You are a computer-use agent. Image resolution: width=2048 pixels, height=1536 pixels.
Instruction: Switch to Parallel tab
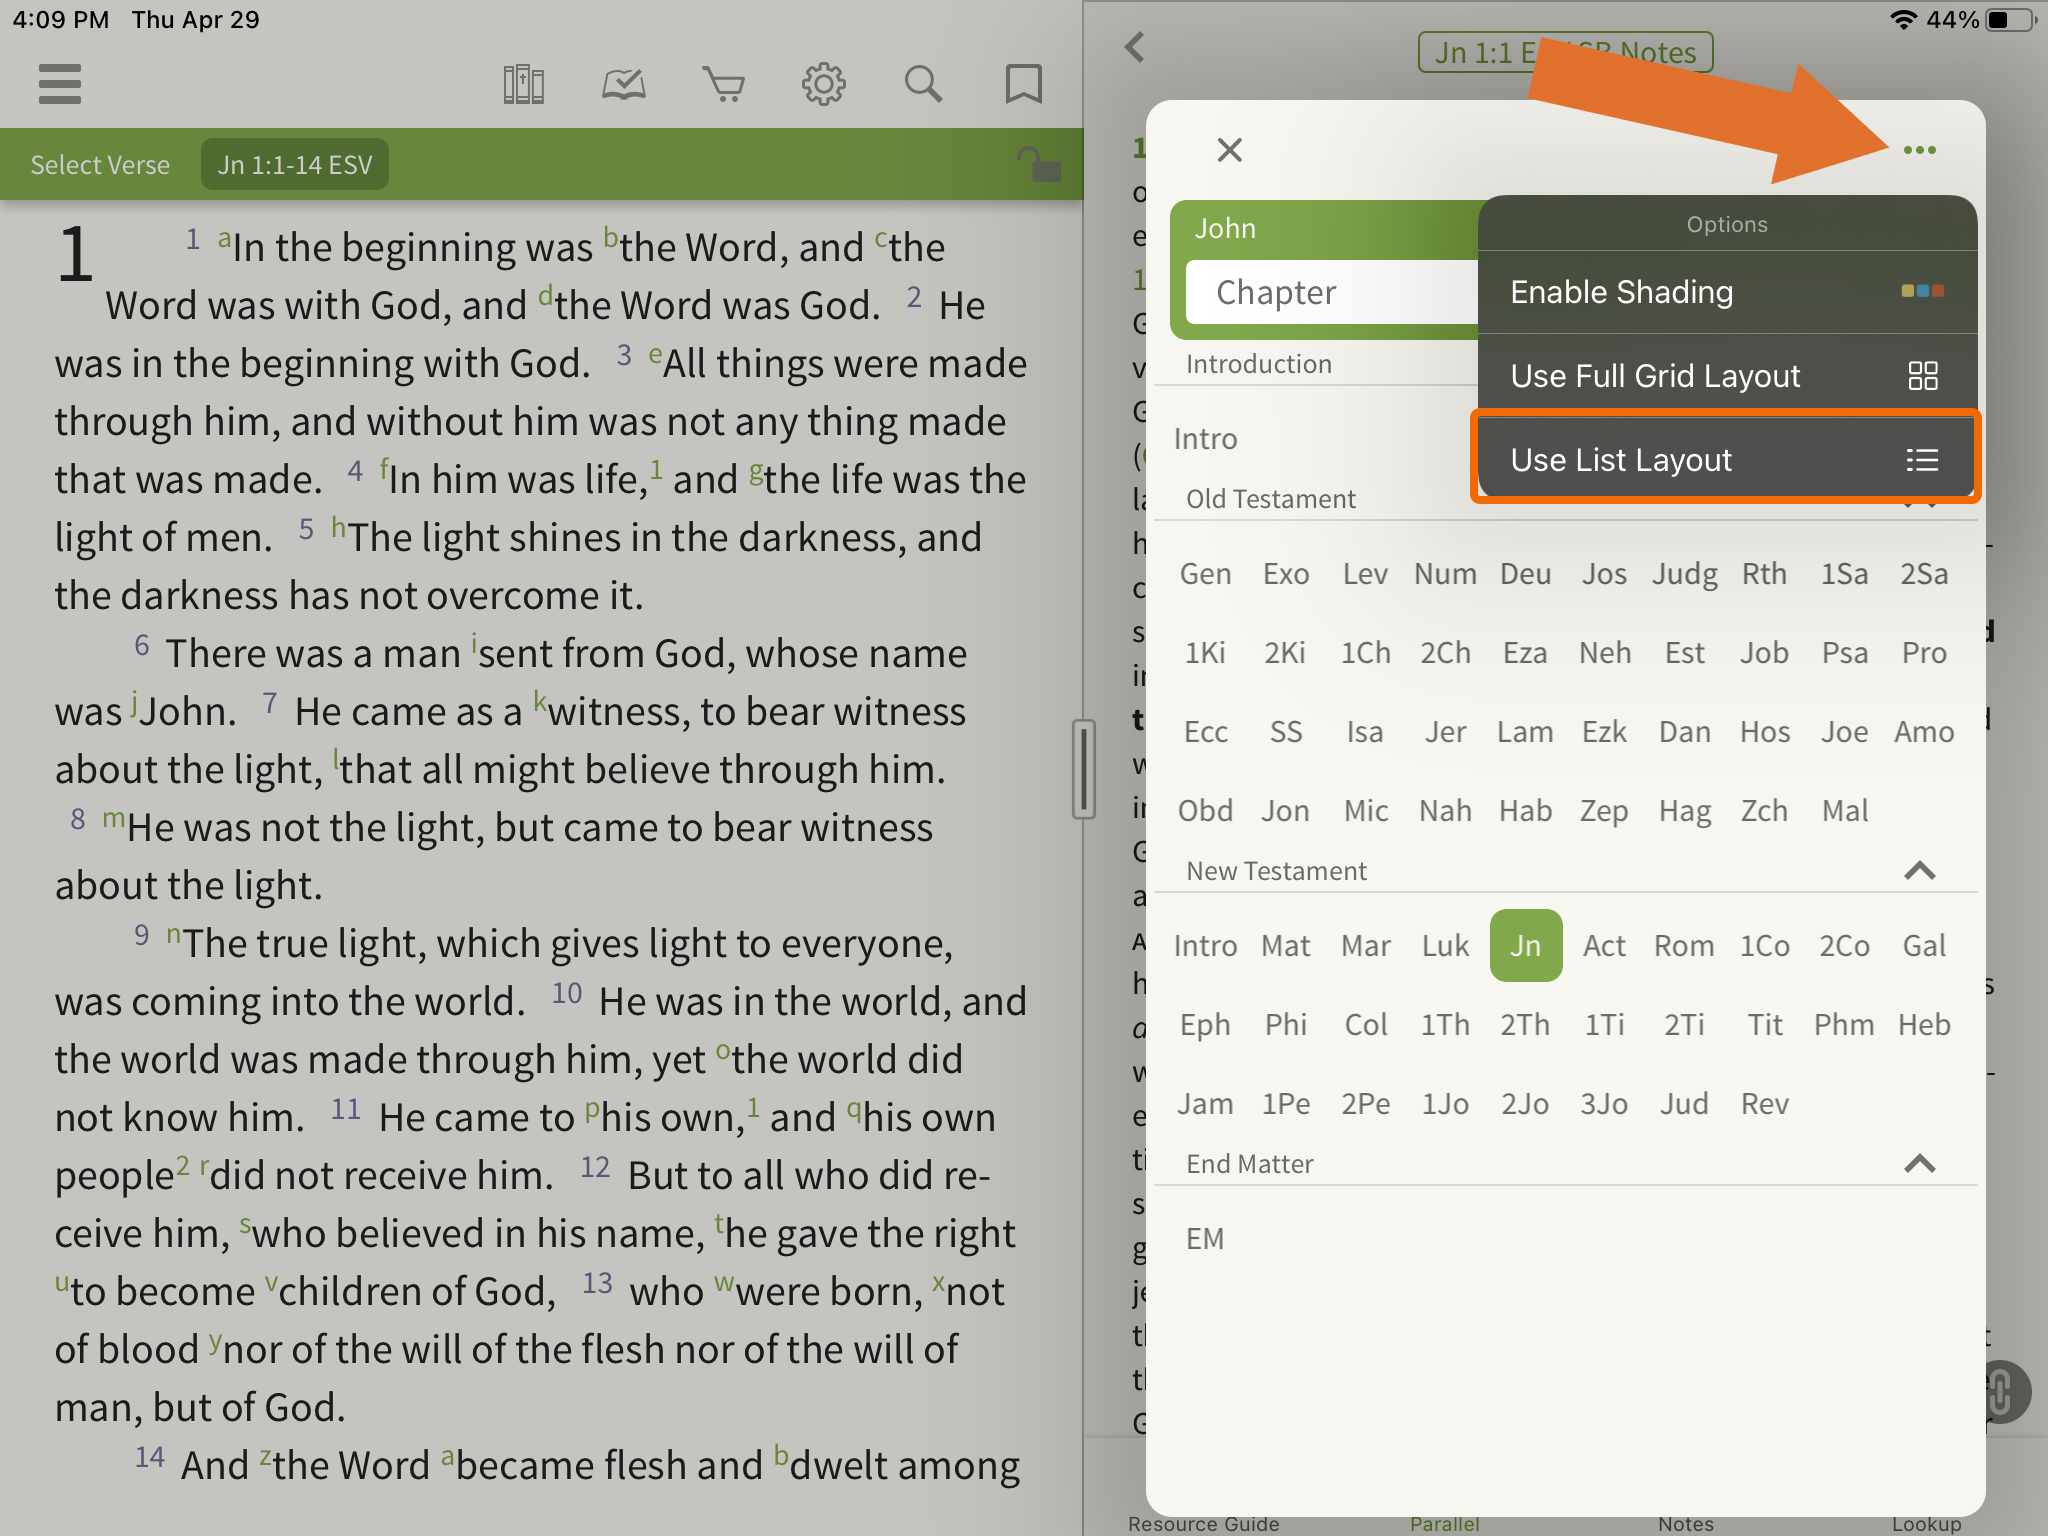pyautogui.click(x=1445, y=1523)
